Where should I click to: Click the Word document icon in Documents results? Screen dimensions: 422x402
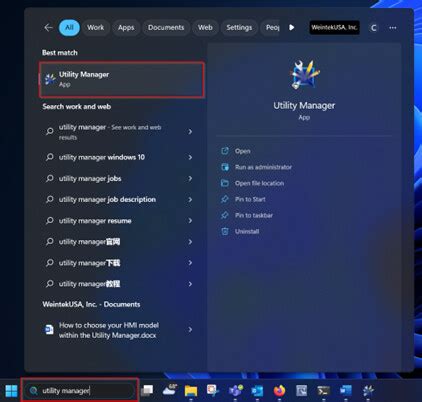(49, 330)
